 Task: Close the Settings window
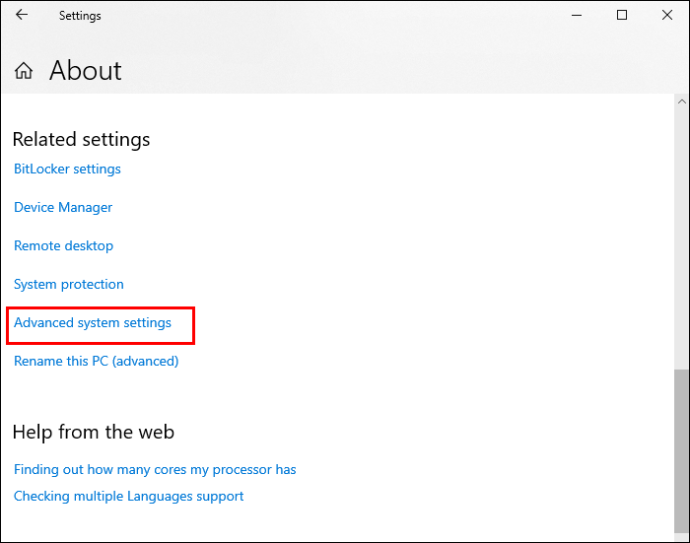pyautogui.click(x=667, y=15)
